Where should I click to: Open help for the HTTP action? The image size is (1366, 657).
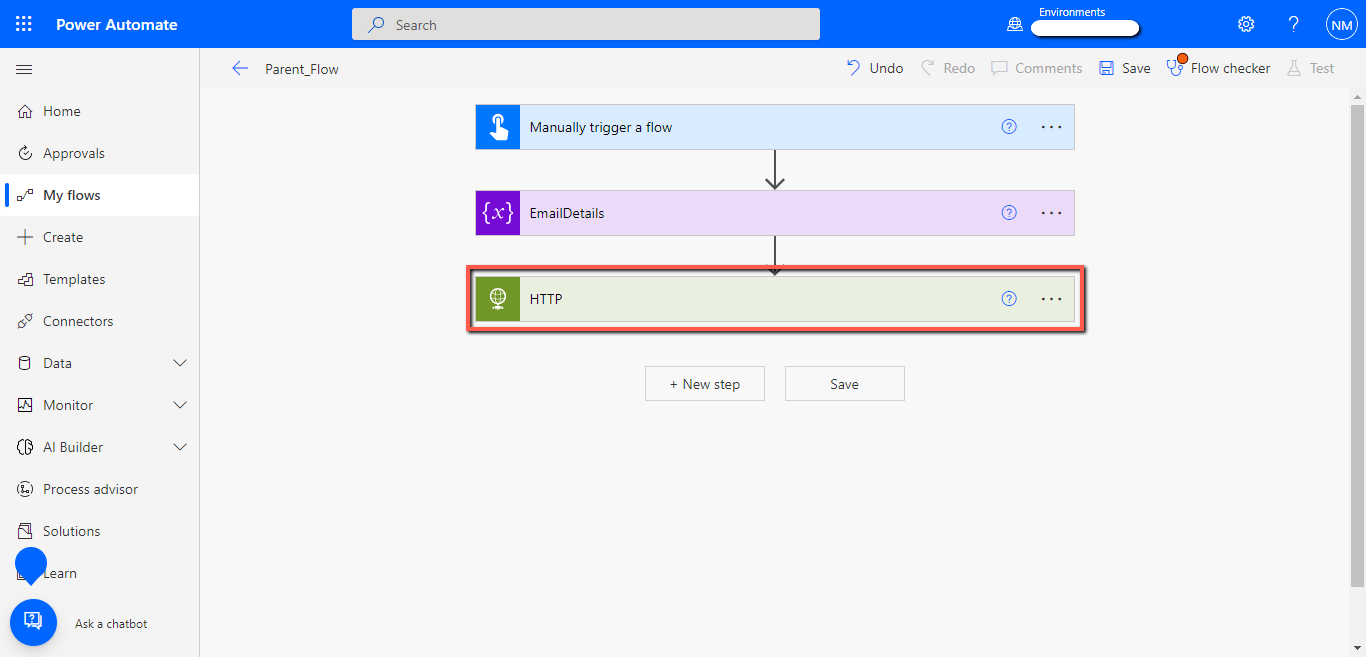pos(1009,298)
